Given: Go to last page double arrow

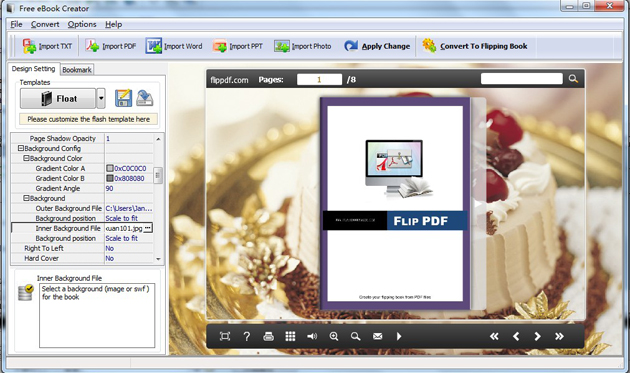Looking at the screenshot, I should tap(559, 336).
